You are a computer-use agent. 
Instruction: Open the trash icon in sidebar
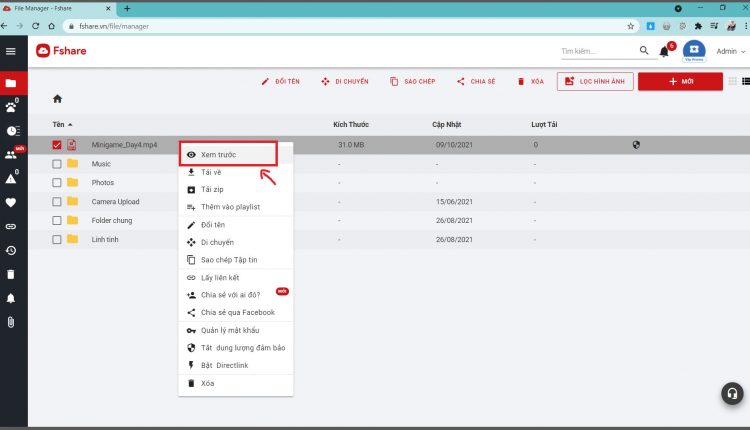point(11,274)
